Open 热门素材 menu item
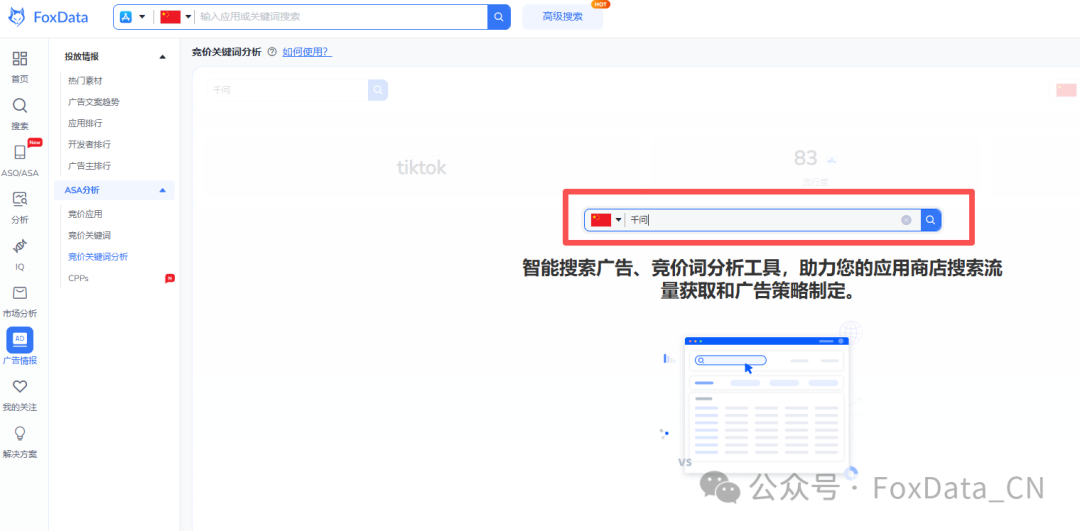This screenshot has width=1080, height=531. pos(85,81)
